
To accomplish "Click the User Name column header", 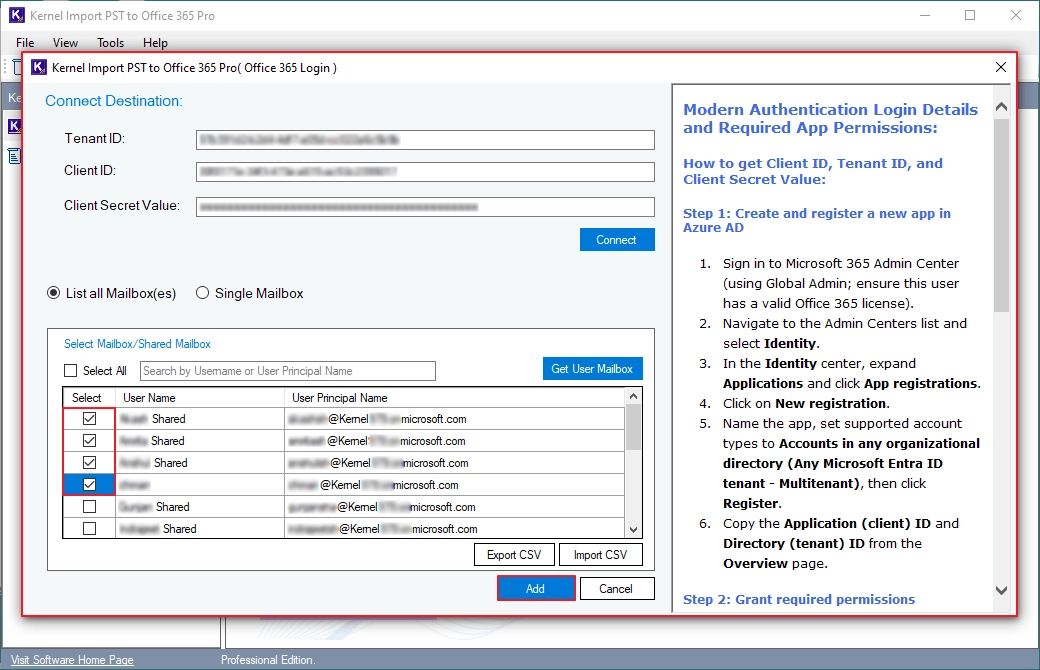I will coord(200,398).
